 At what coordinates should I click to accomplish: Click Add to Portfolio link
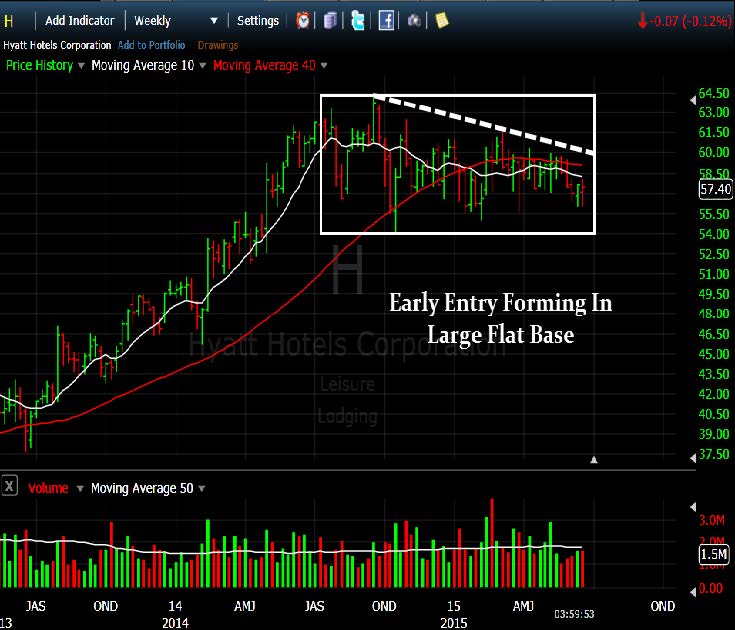click(151, 45)
